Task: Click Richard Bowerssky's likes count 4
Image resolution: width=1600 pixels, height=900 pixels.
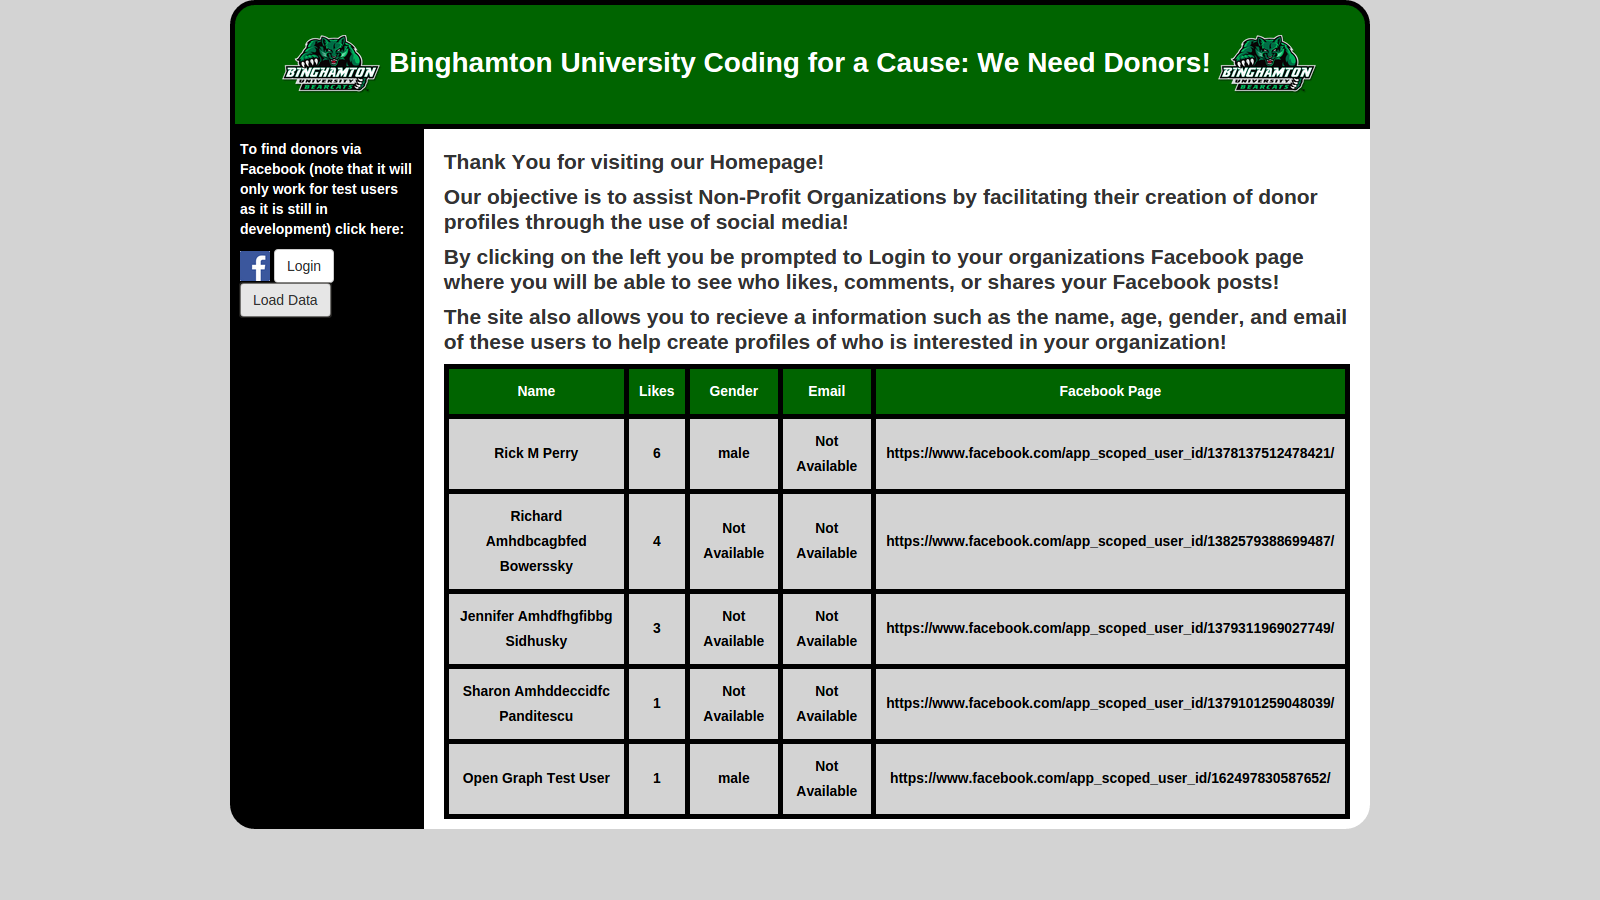Action: pyautogui.click(x=657, y=541)
